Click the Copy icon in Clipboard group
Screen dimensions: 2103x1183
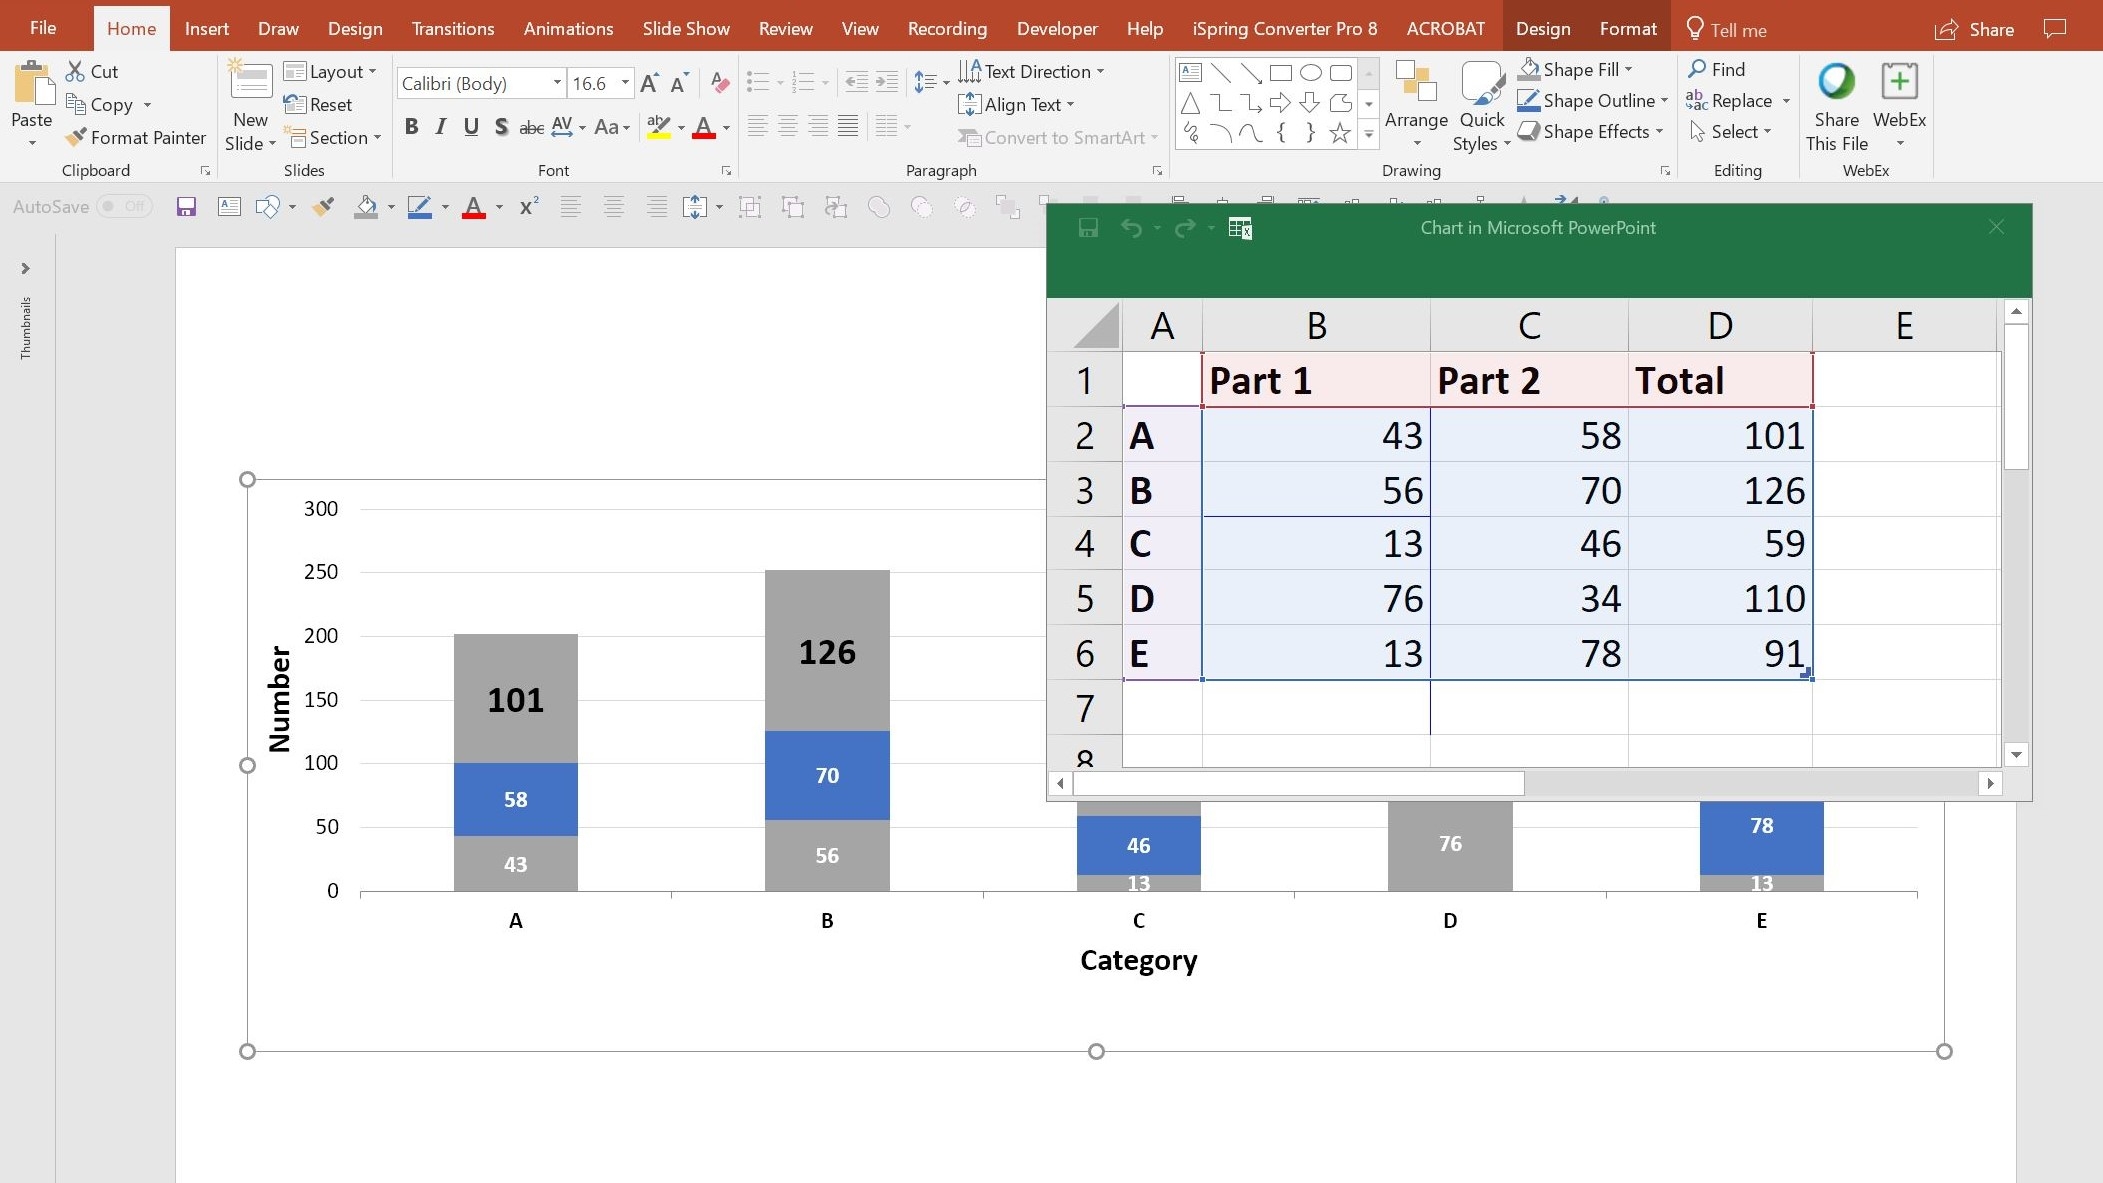(75, 104)
